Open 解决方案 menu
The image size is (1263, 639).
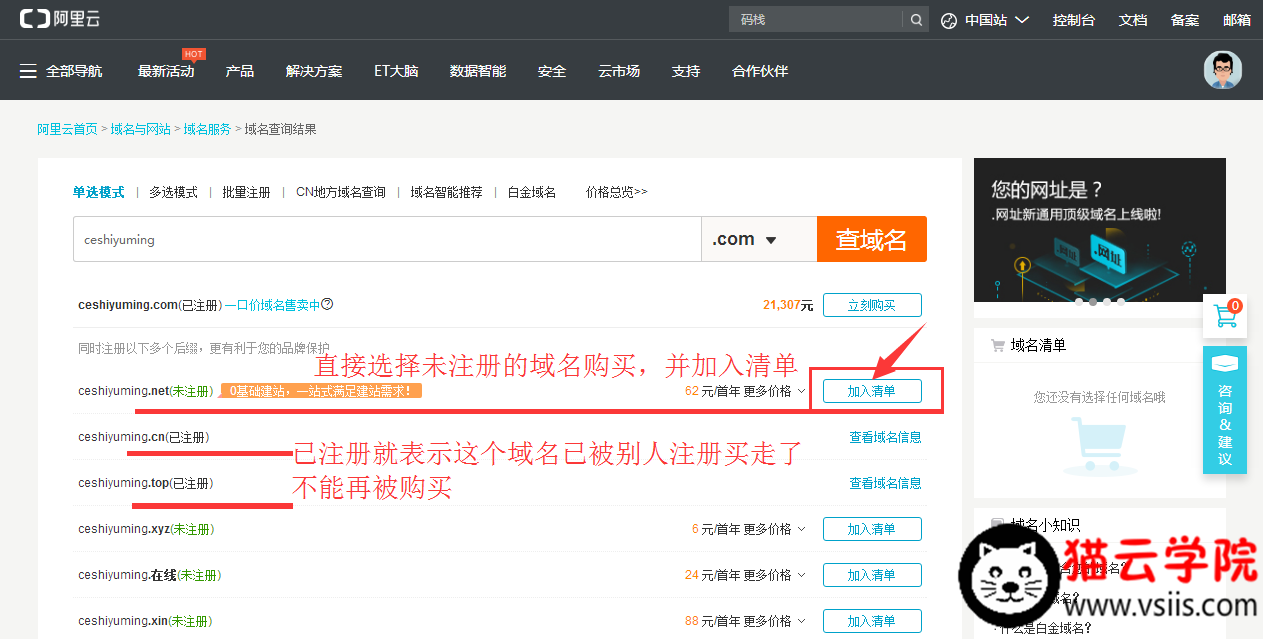tap(314, 71)
